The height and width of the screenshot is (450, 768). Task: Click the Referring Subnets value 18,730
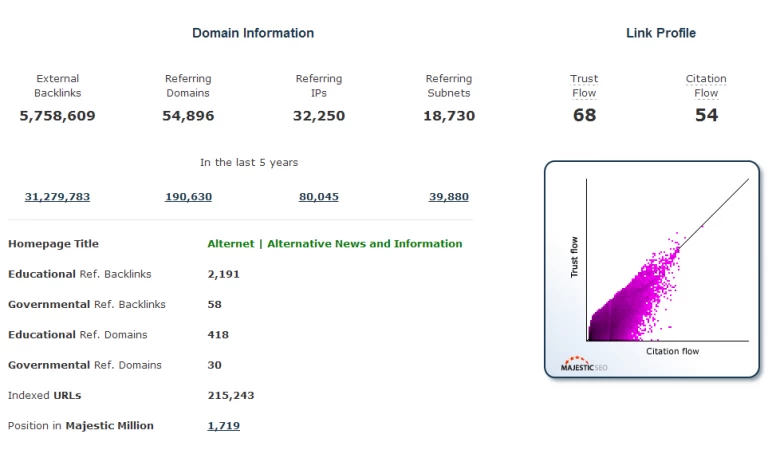tap(449, 116)
